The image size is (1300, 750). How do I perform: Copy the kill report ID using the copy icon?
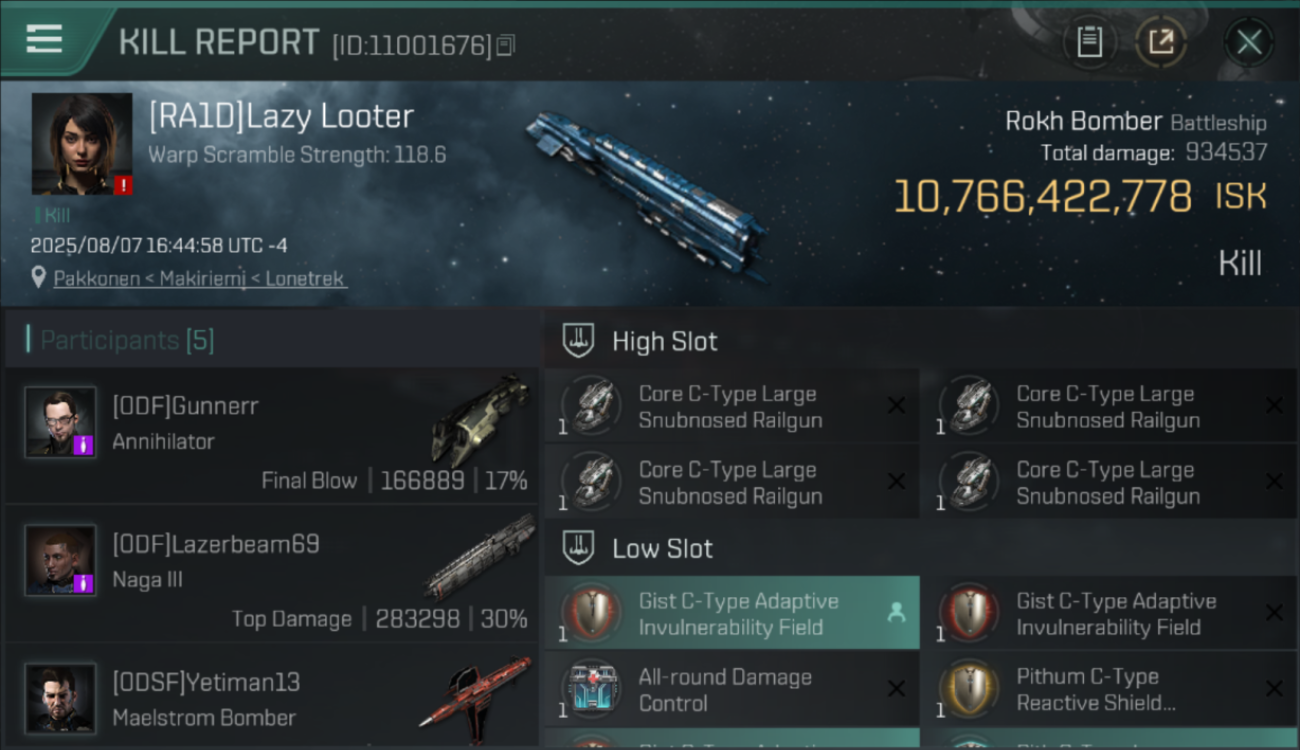pos(506,45)
